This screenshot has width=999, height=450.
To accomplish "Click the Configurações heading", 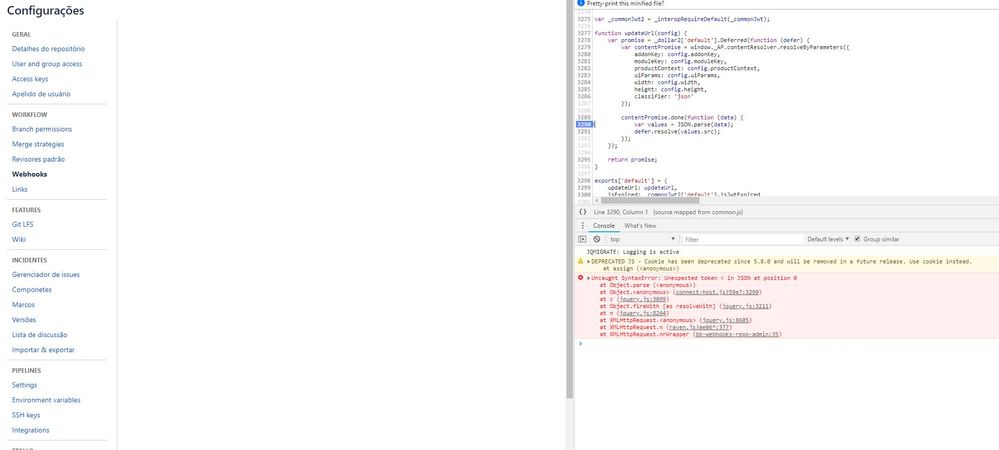I will 45,11.
